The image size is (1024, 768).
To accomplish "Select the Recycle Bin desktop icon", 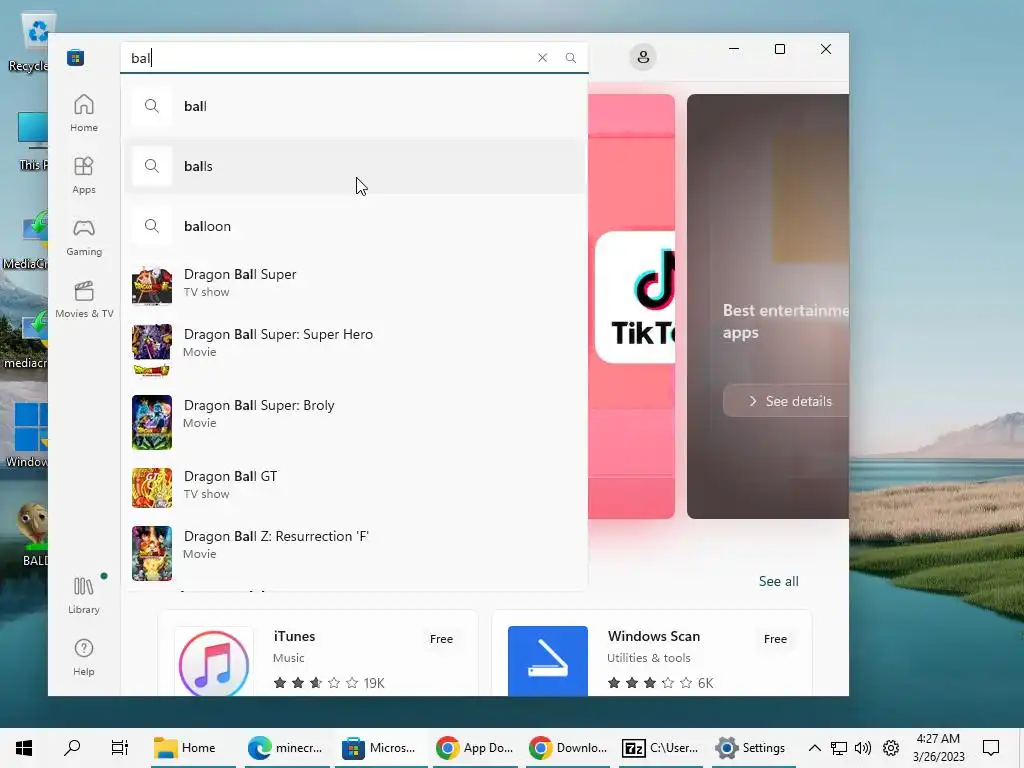I will pyautogui.click(x=31, y=42).
